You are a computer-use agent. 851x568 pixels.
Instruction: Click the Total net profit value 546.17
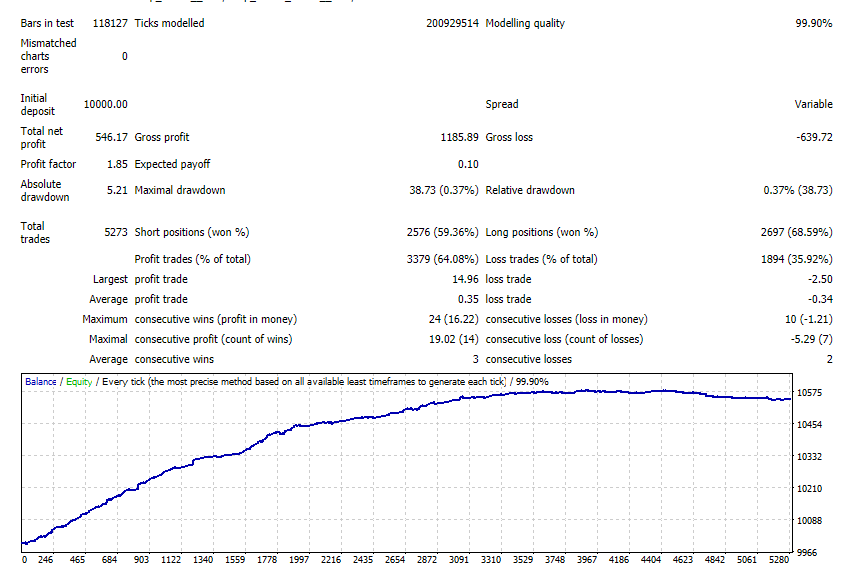coord(111,137)
